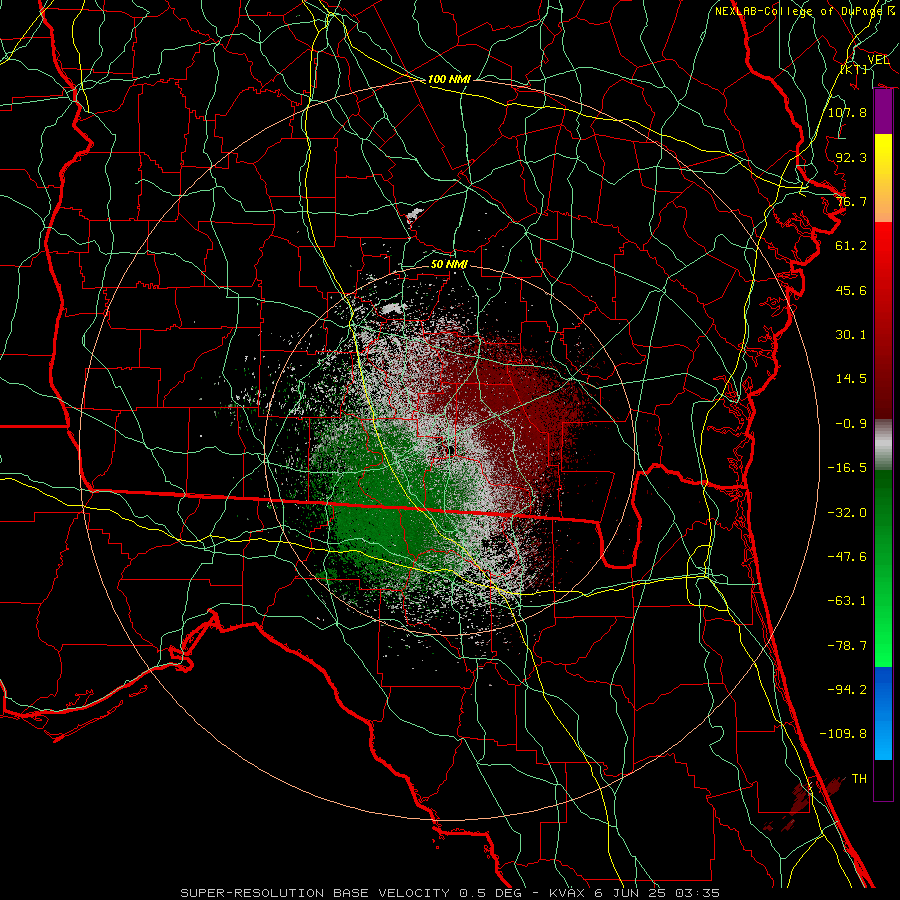The width and height of the screenshot is (900, 900).
Task: Click the blue segment of color scale
Action: tap(883, 713)
